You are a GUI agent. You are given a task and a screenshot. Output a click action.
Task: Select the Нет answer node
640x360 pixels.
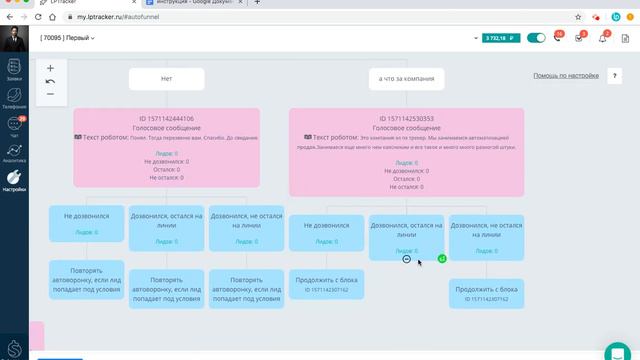[x=167, y=79]
